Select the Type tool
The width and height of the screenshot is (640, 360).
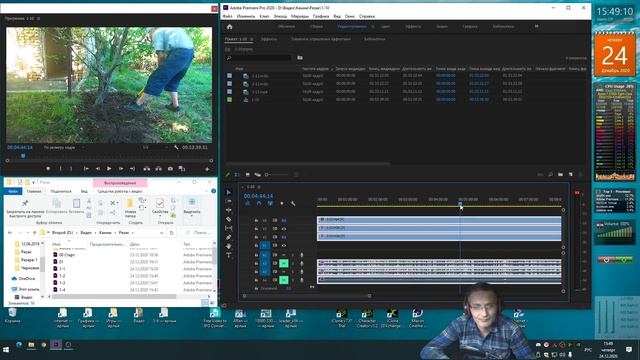pyautogui.click(x=229, y=255)
